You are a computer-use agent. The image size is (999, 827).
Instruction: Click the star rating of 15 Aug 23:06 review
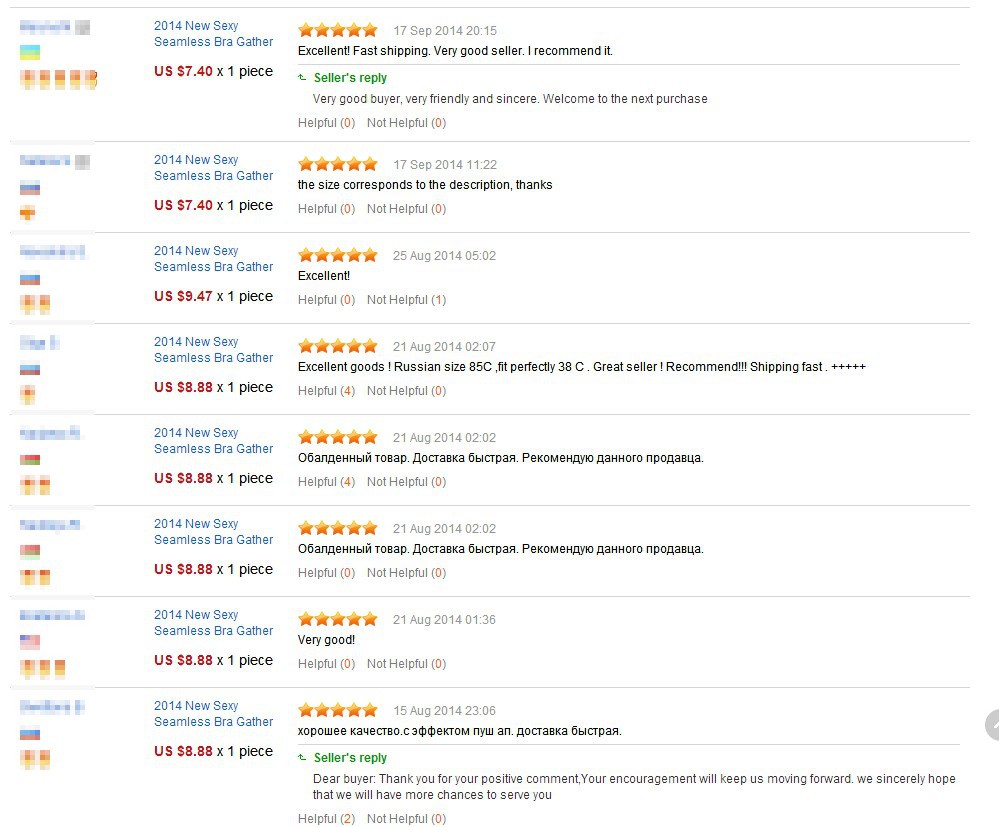pyautogui.click(x=338, y=710)
